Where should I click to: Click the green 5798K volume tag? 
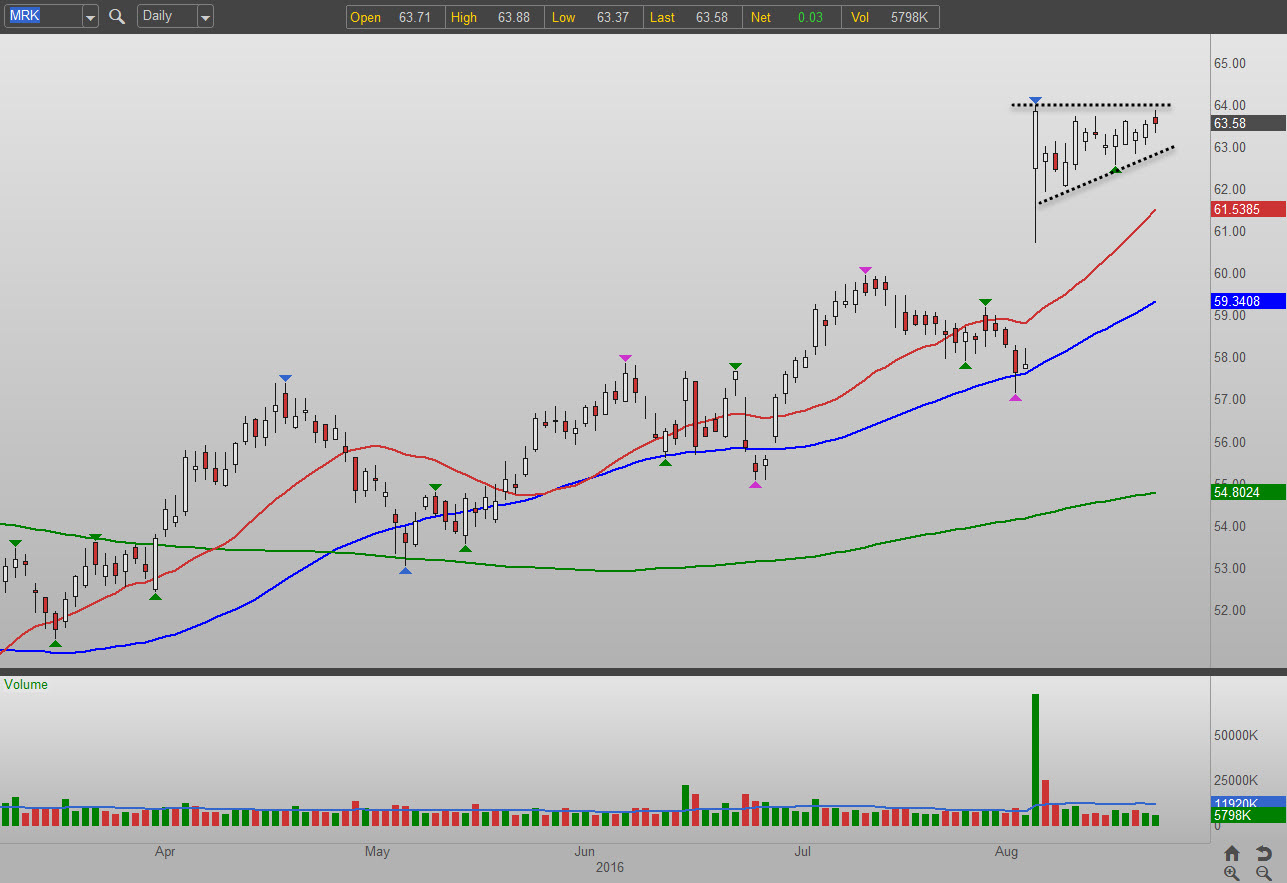[x=1248, y=817]
